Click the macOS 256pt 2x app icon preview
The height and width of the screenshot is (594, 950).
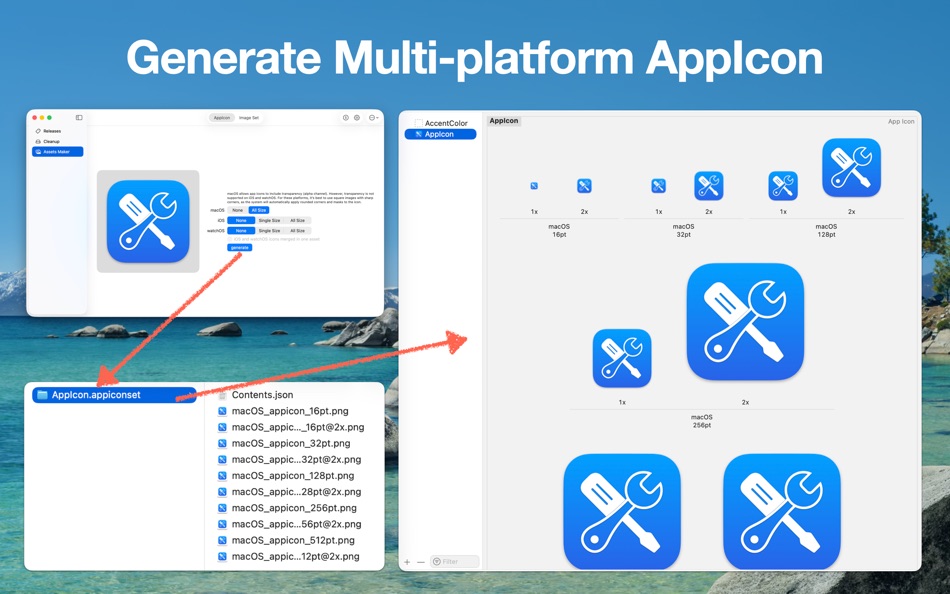pos(744,322)
